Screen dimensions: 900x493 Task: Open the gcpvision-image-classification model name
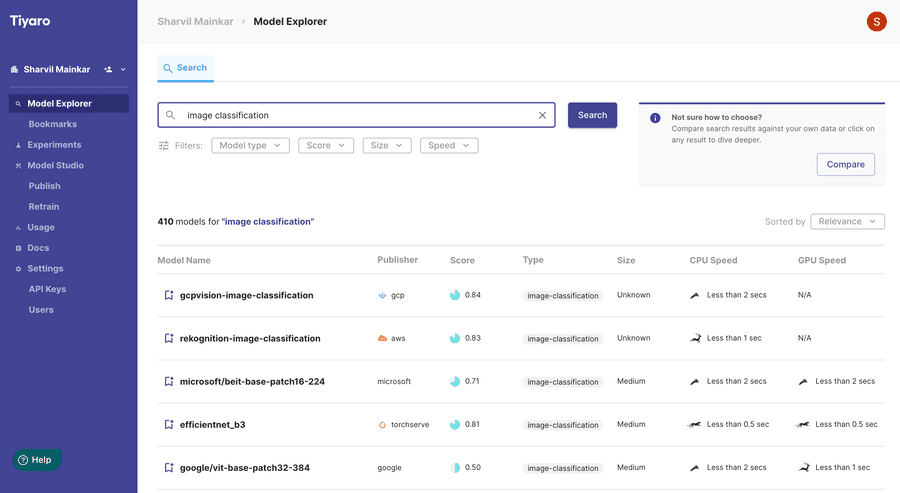(247, 295)
